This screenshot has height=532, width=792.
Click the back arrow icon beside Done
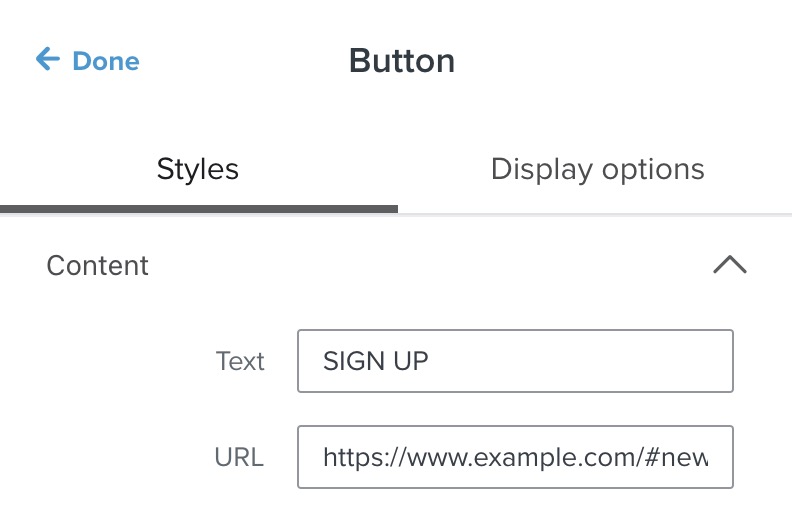coord(47,60)
